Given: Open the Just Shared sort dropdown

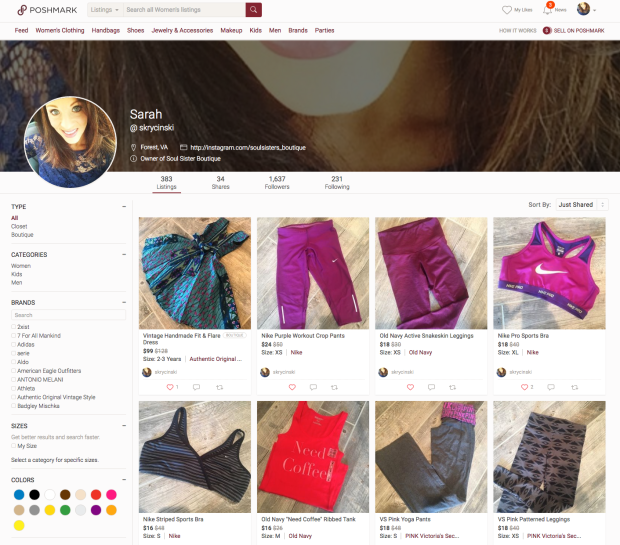Looking at the screenshot, I should click(x=582, y=204).
